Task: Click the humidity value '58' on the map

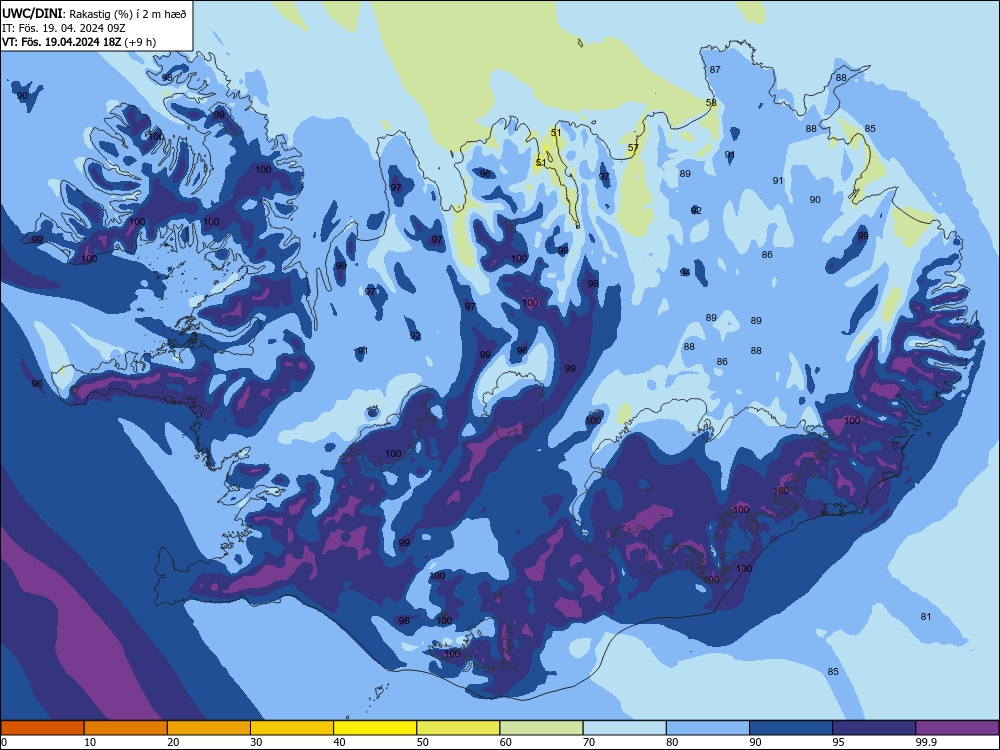Action: click(711, 103)
